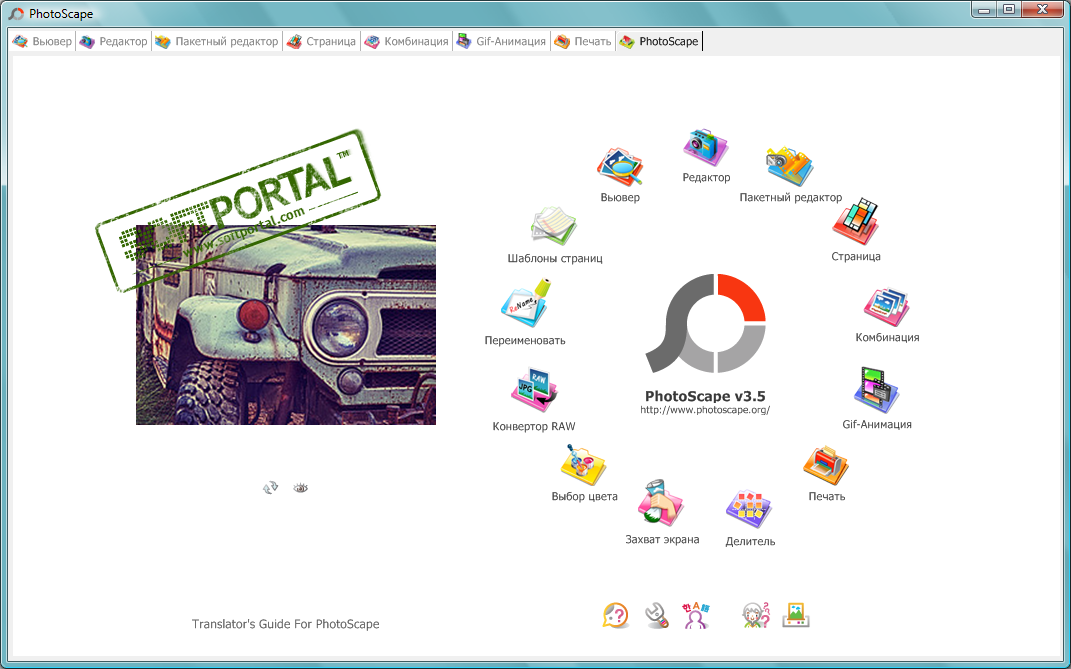This screenshot has width=1071, height=669.
Task: Click the Пакетный редактор label in circle
Action: (x=790, y=197)
